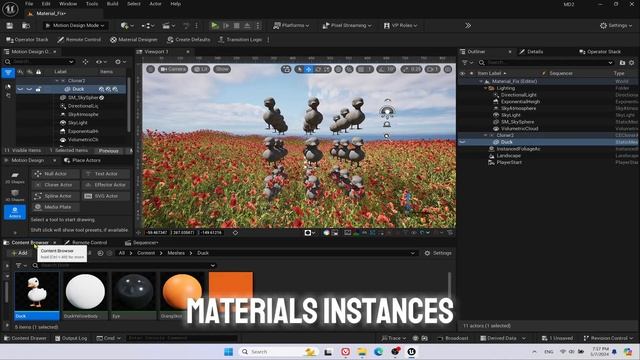Screen dimensions: 640x360
Task: Click Create Defaults in toolbar
Action: tap(189, 40)
